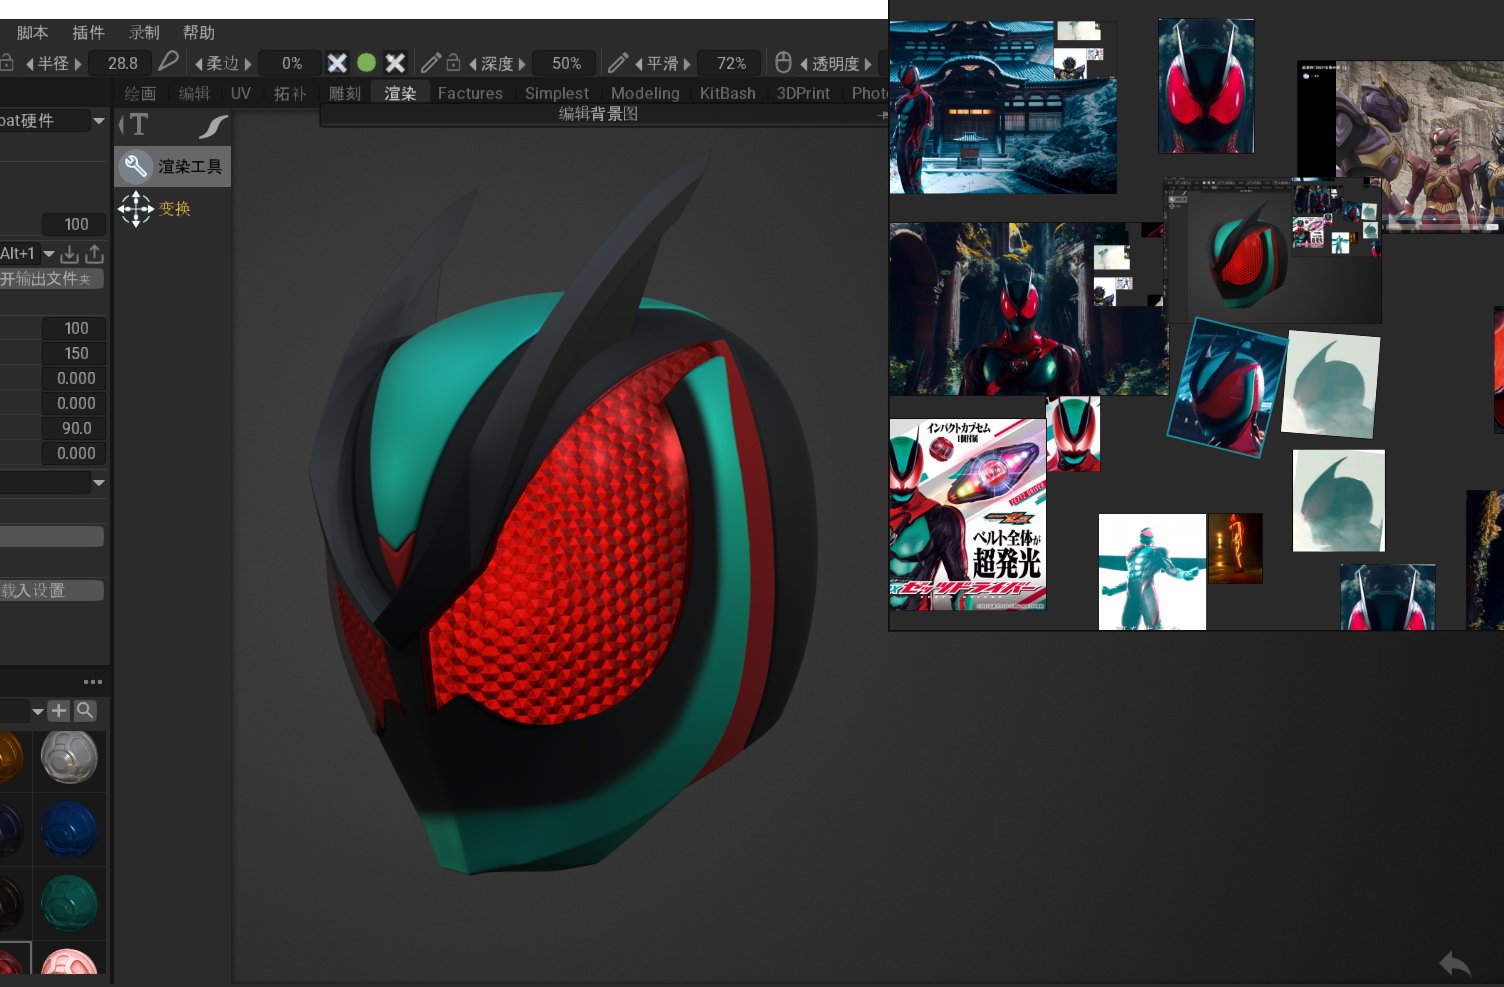Click the 编辑背景图 button
The height and width of the screenshot is (987, 1504).
(x=598, y=114)
